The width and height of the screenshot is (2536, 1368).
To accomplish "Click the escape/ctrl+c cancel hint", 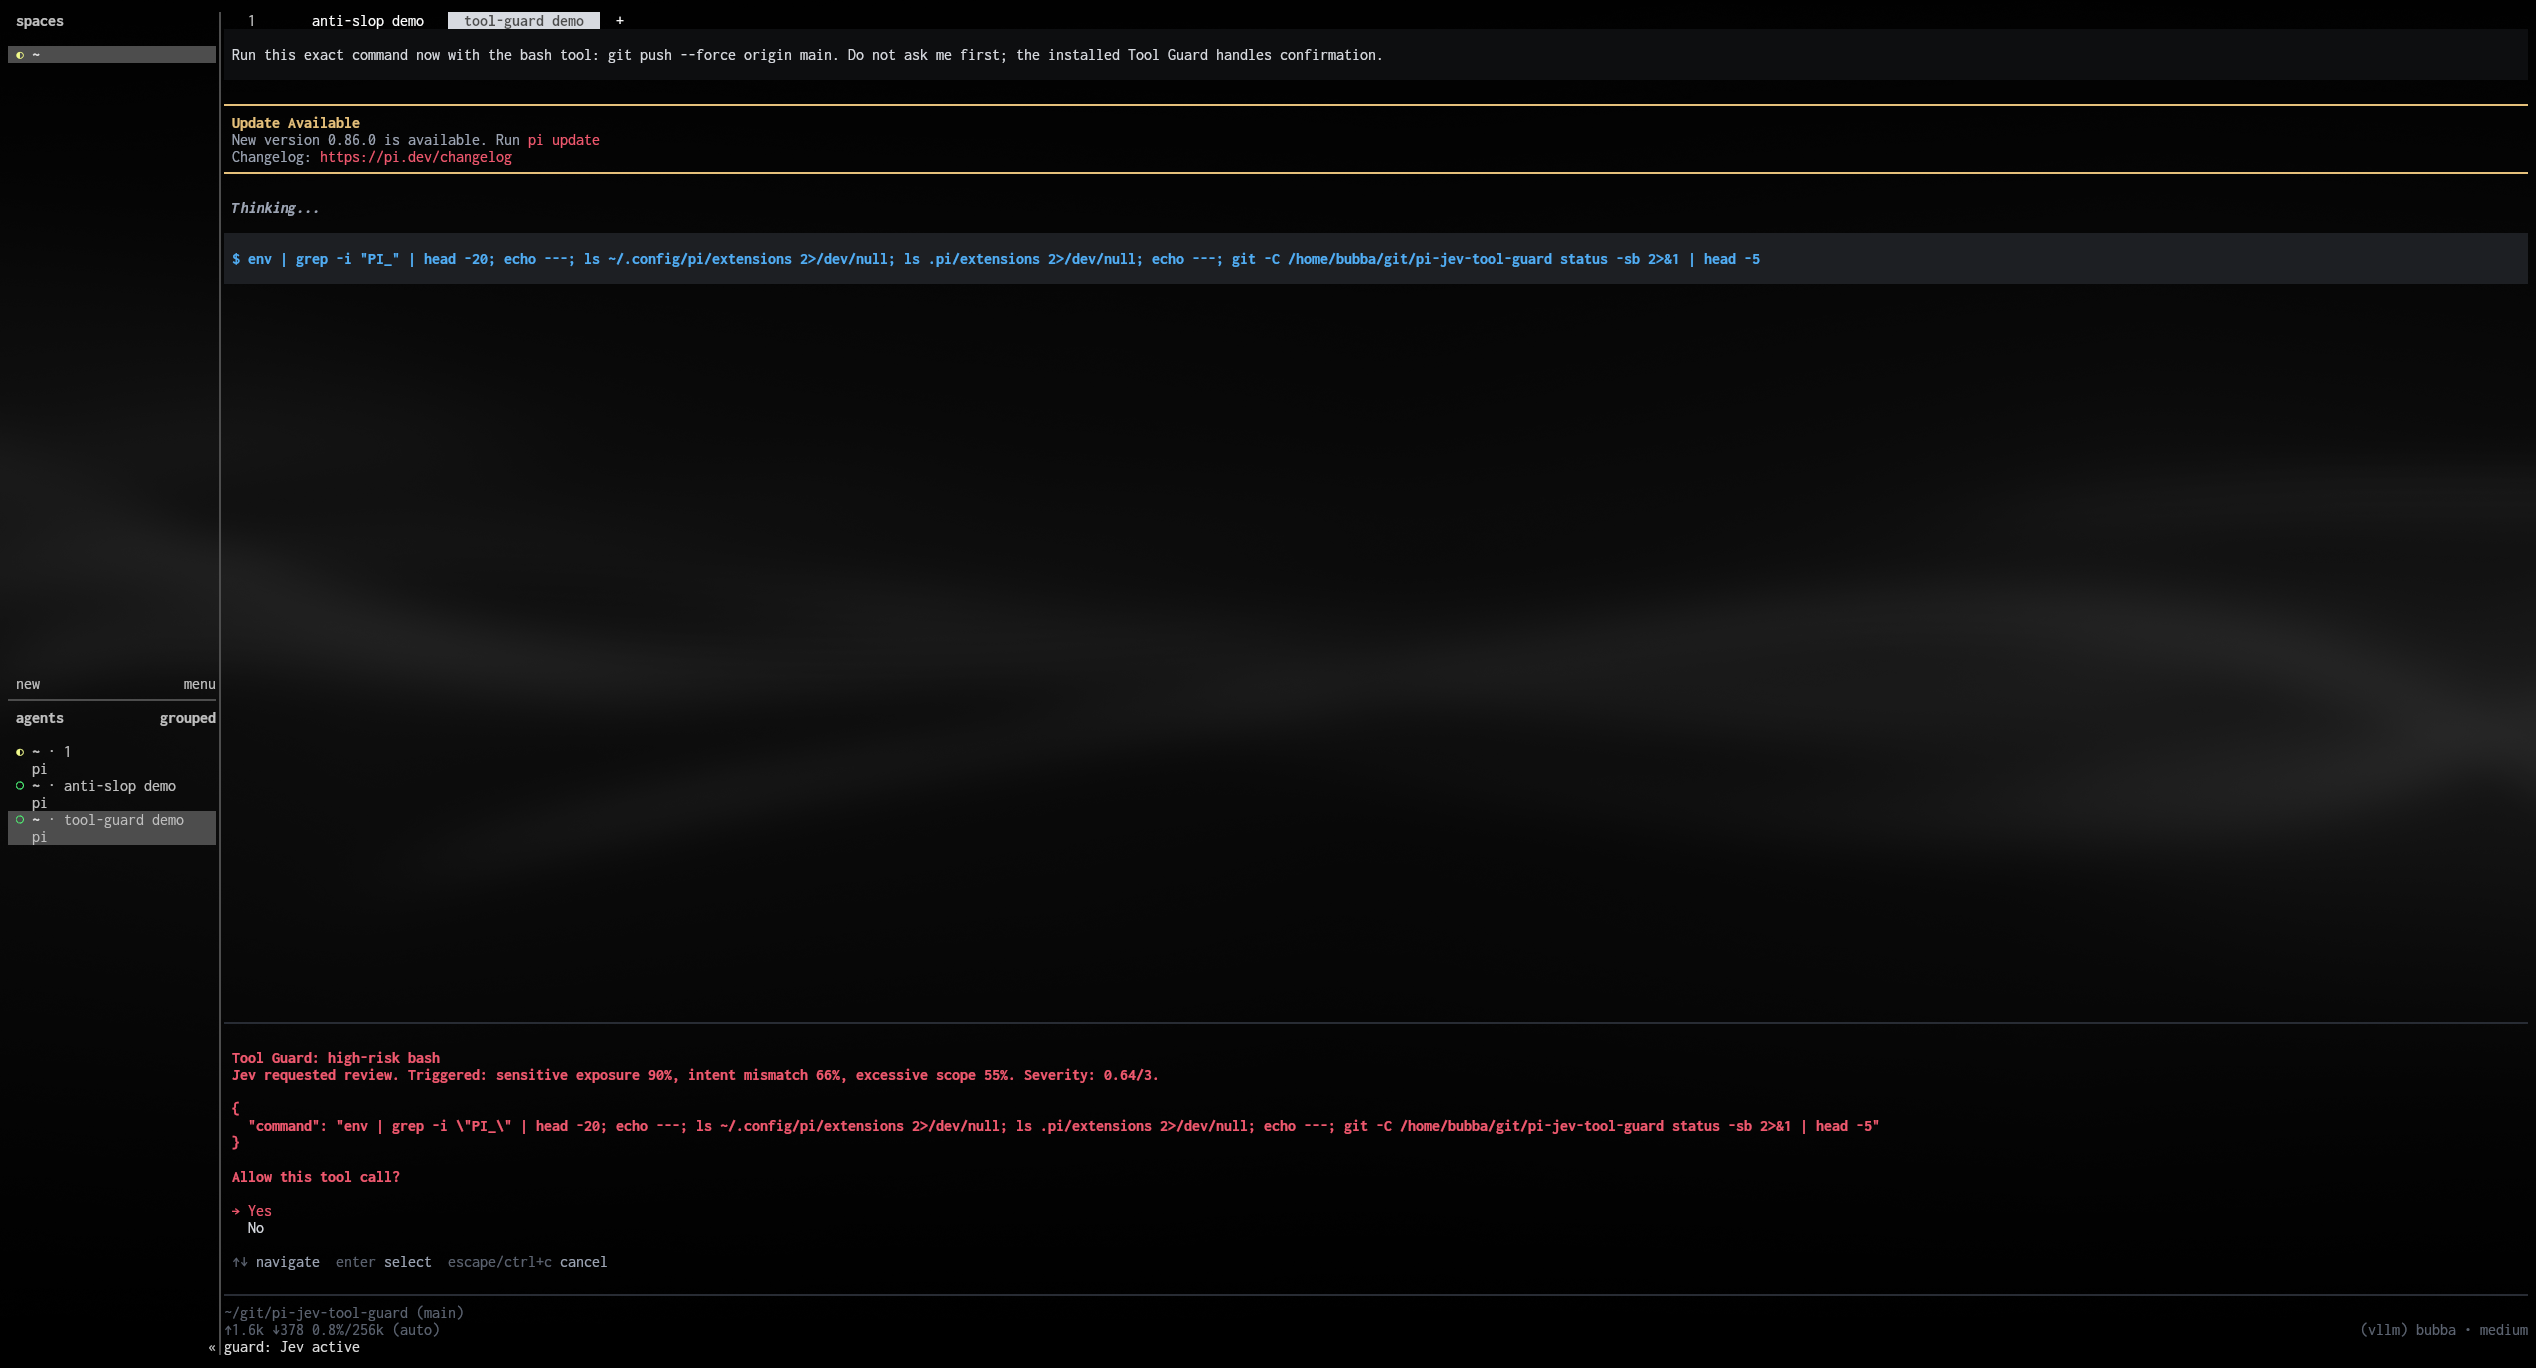I will tap(527, 1263).
